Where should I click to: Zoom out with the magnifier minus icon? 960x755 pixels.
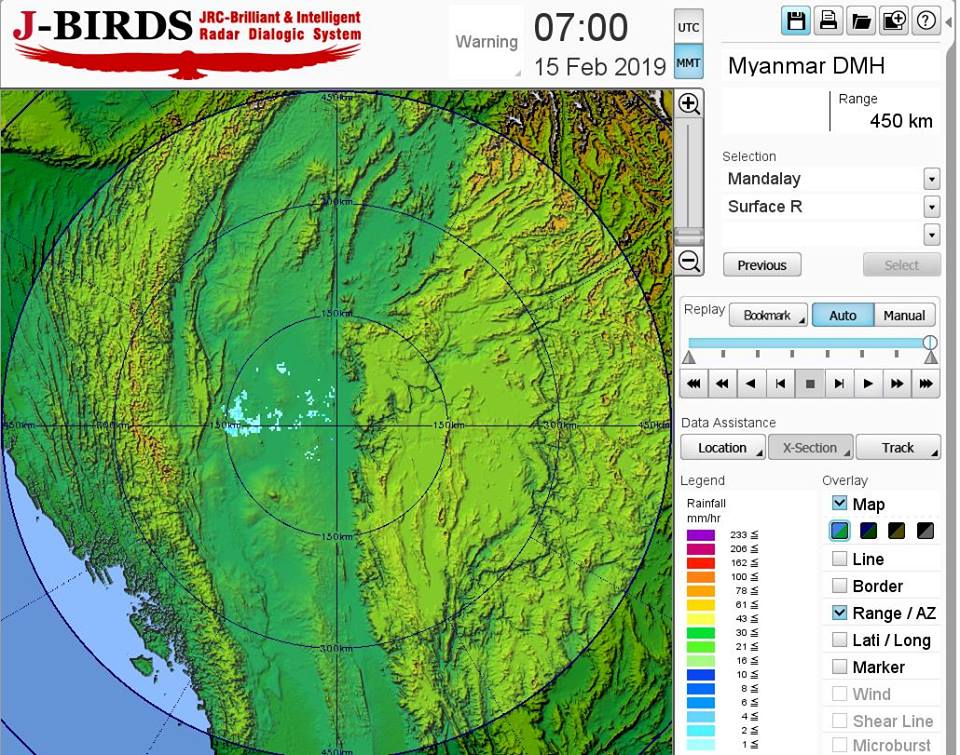click(x=689, y=262)
